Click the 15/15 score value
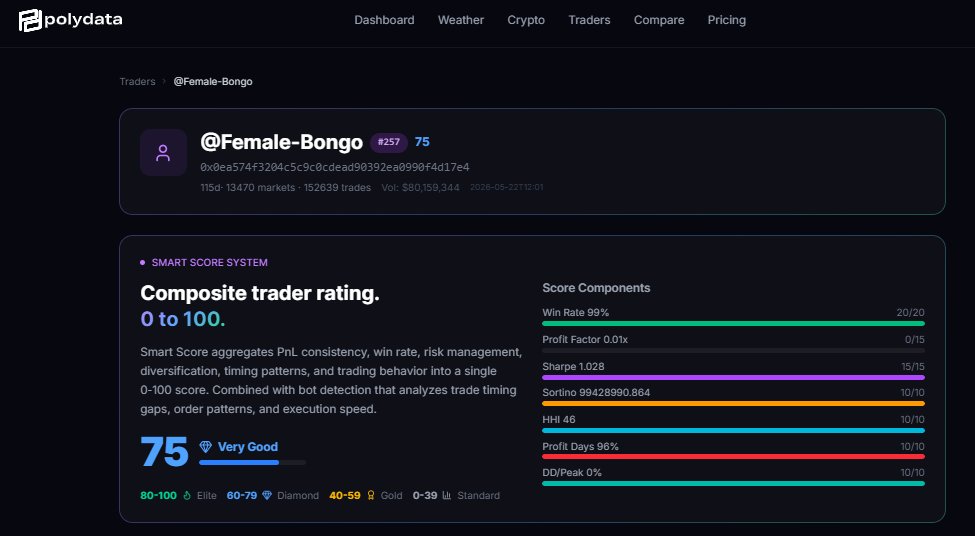 [913, 366]
